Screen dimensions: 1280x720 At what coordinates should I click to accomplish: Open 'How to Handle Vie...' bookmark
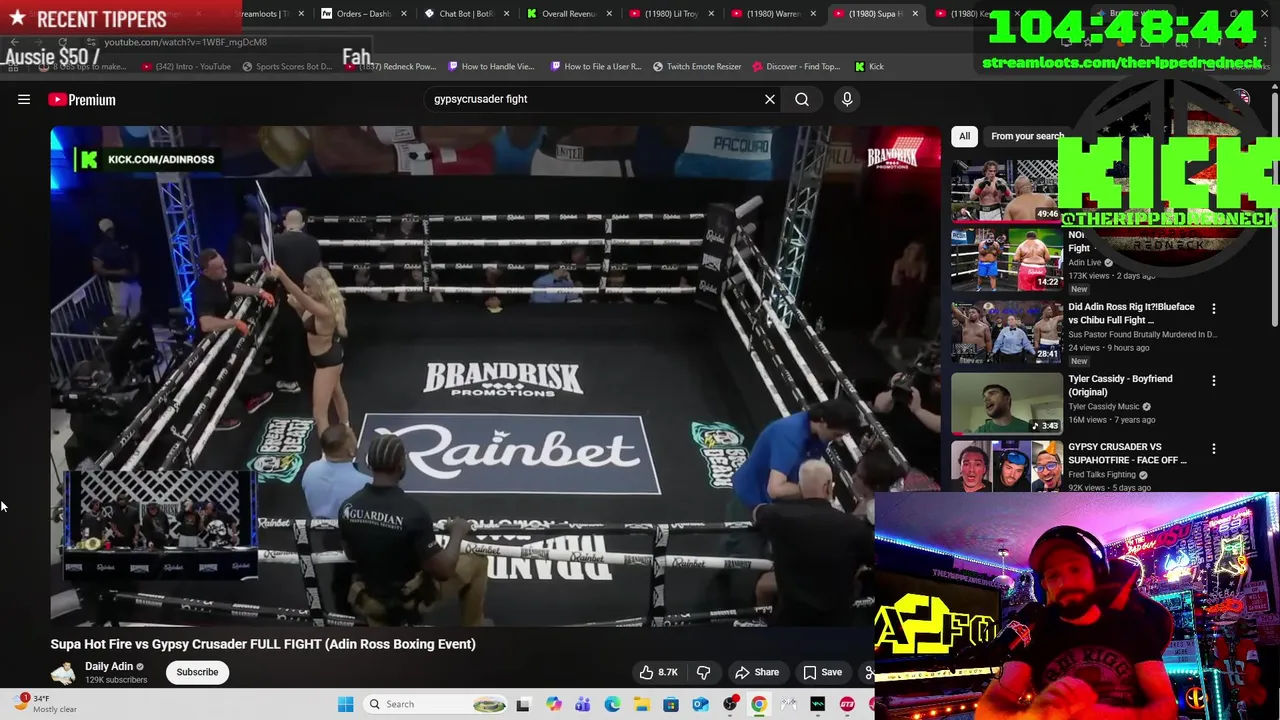[x=491, y=66]
